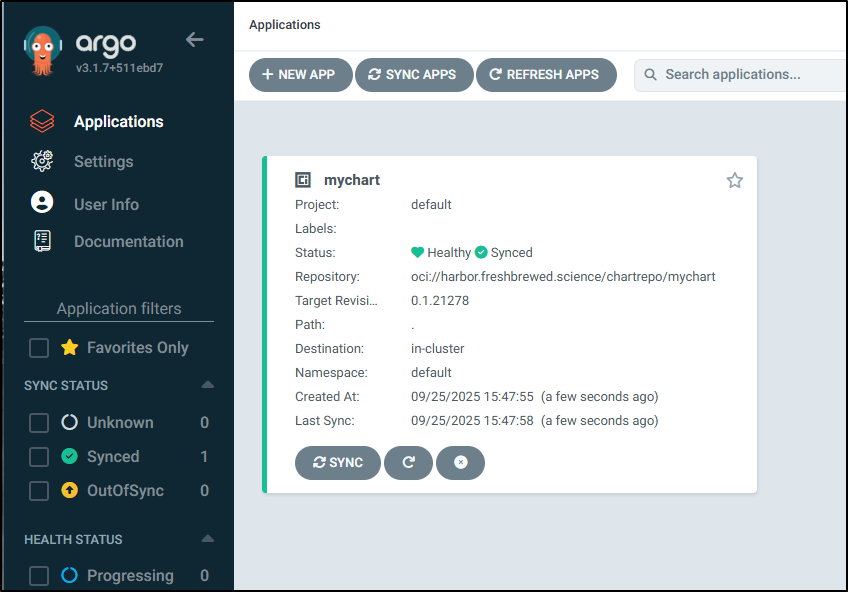This screenshot has height=592, width=848.
Task: Click the New App button
Action: click(x=300, y=75)
